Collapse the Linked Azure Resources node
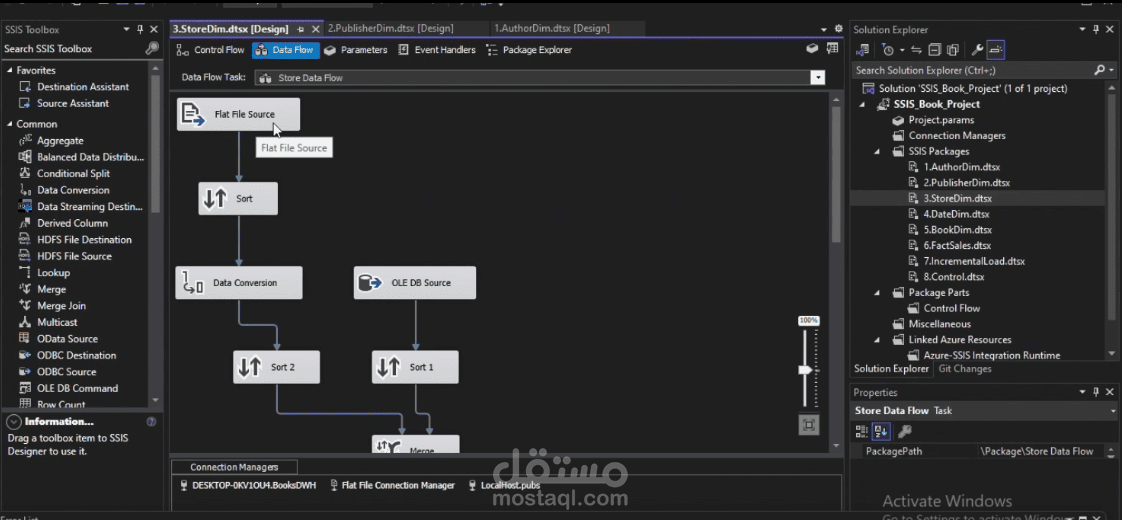This screenshot has width=1122, height=520. [x=878, y=340]
